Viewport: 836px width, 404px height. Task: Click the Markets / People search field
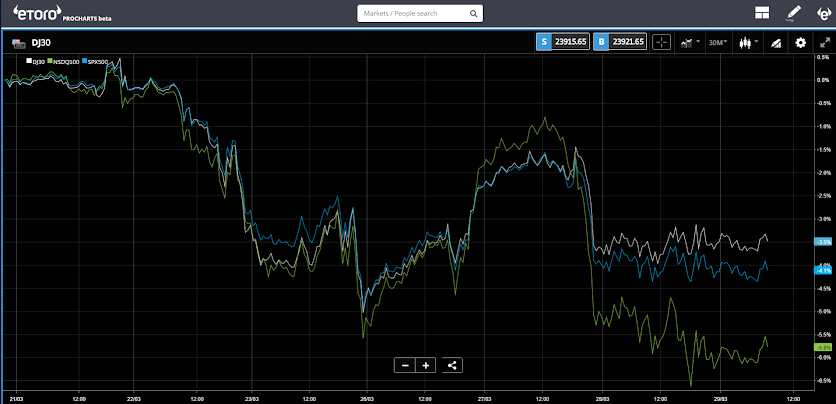coord(420,13)
